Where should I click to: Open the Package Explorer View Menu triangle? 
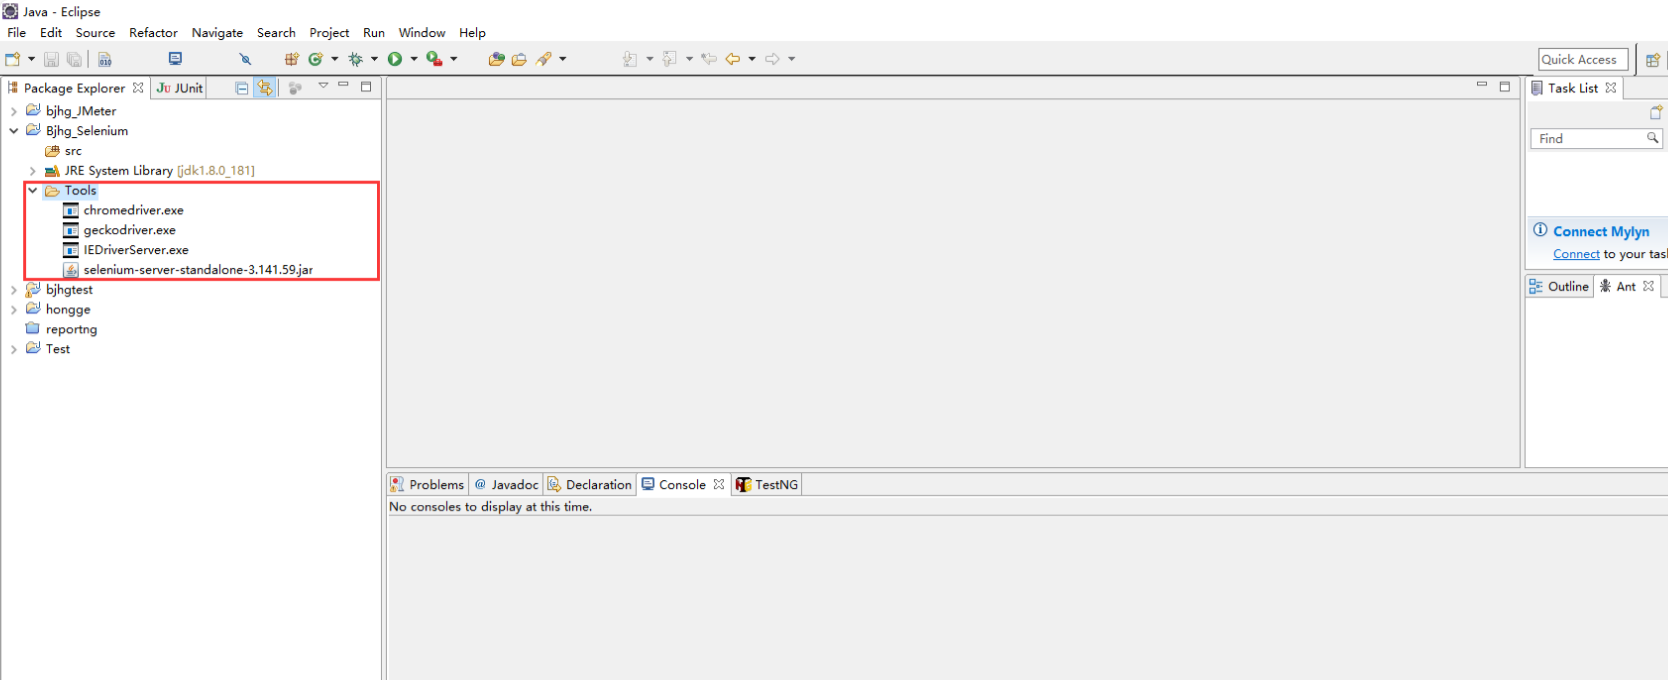tap(323, 86)
